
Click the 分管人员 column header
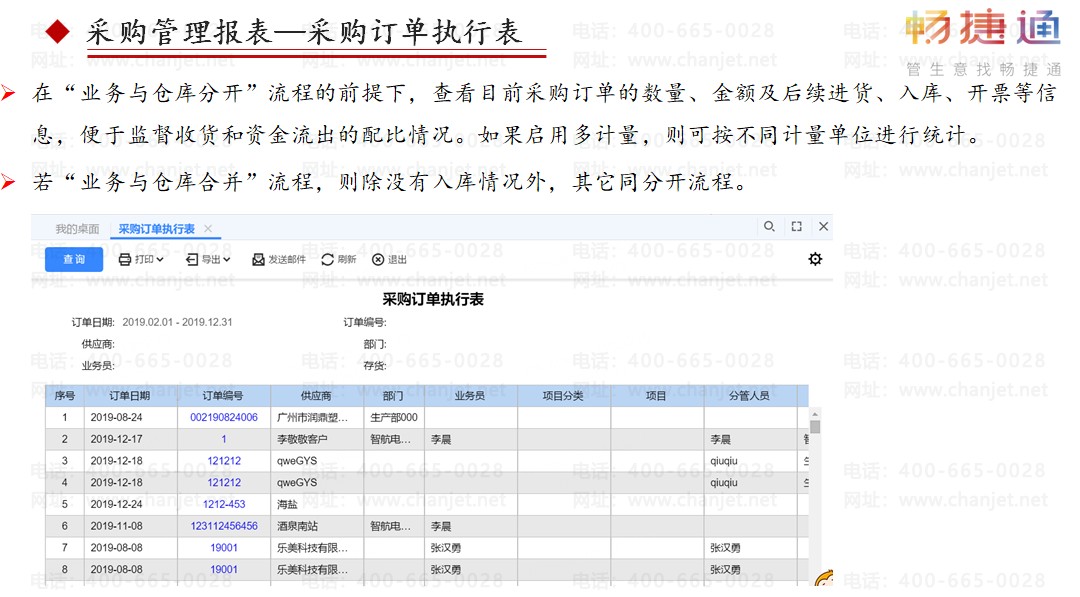[749, 395]
